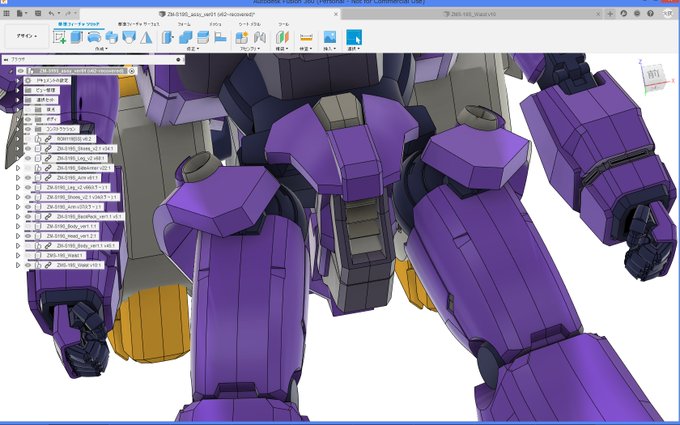Image resolution: width=680 pixels, height=425 pixels.
Task: Close the ZM-S190_assy_ver01 document tab
Action: tap(336, 14)
